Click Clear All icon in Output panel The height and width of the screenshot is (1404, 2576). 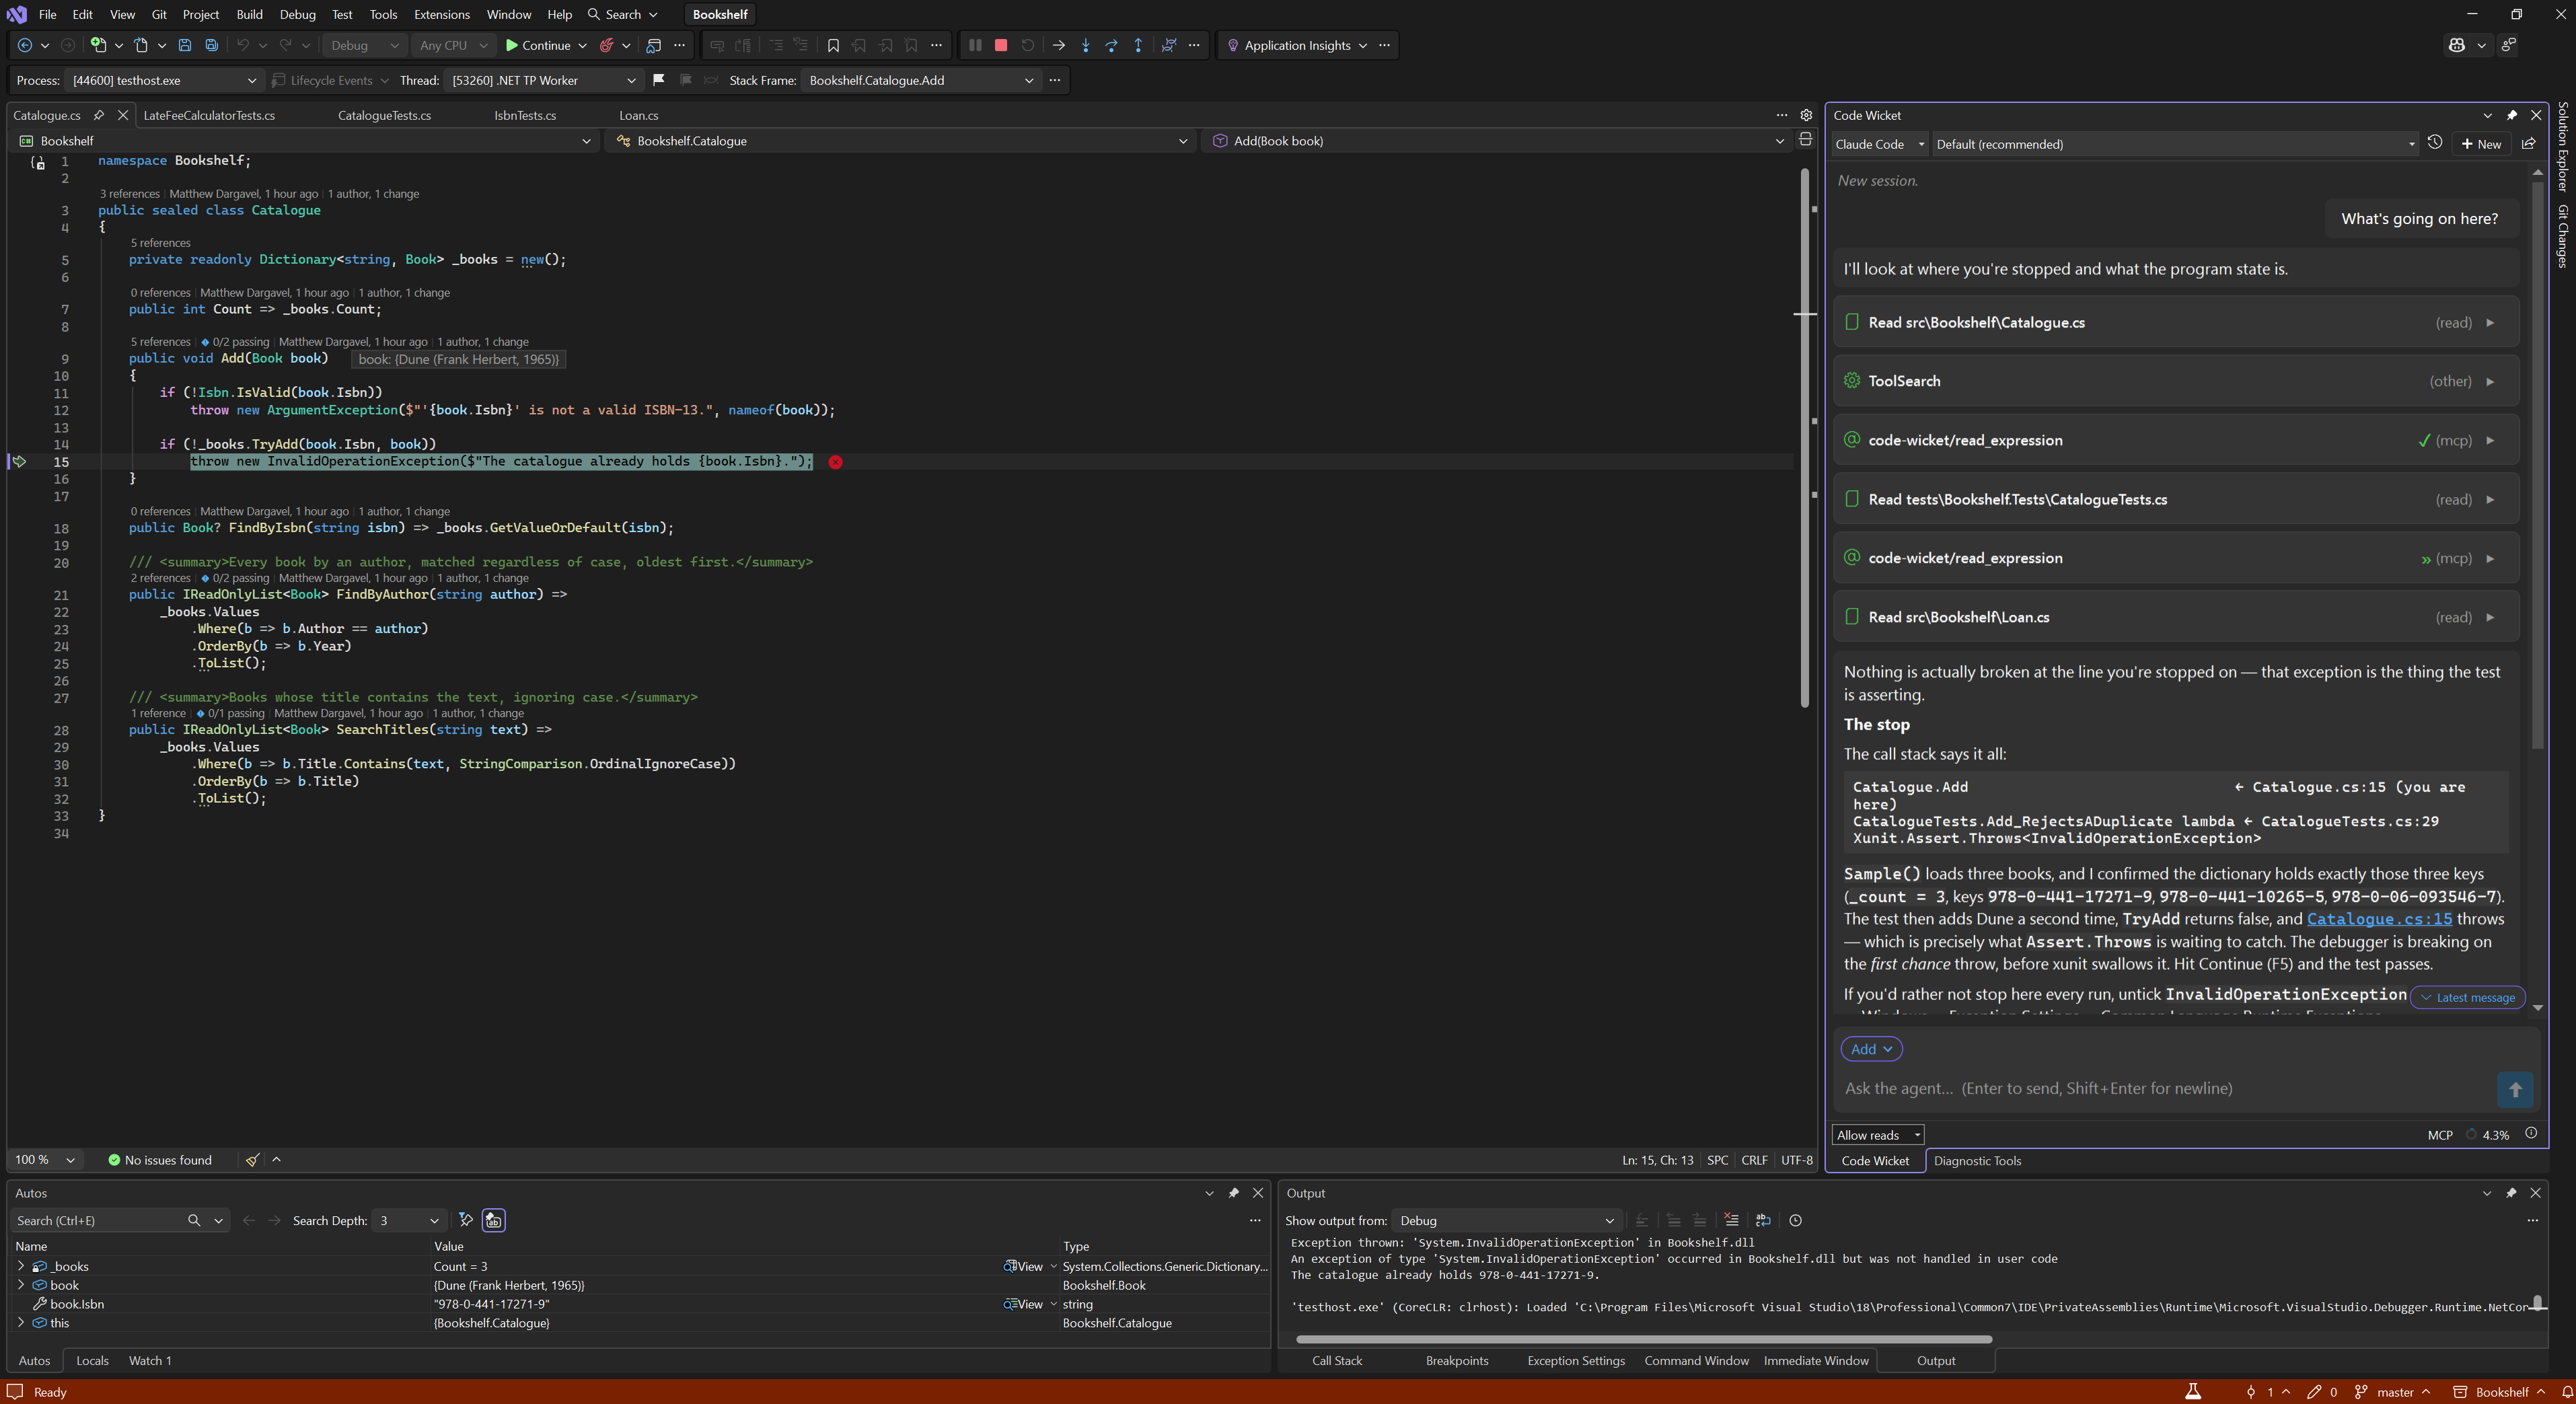click(x=1731, y=1220)
